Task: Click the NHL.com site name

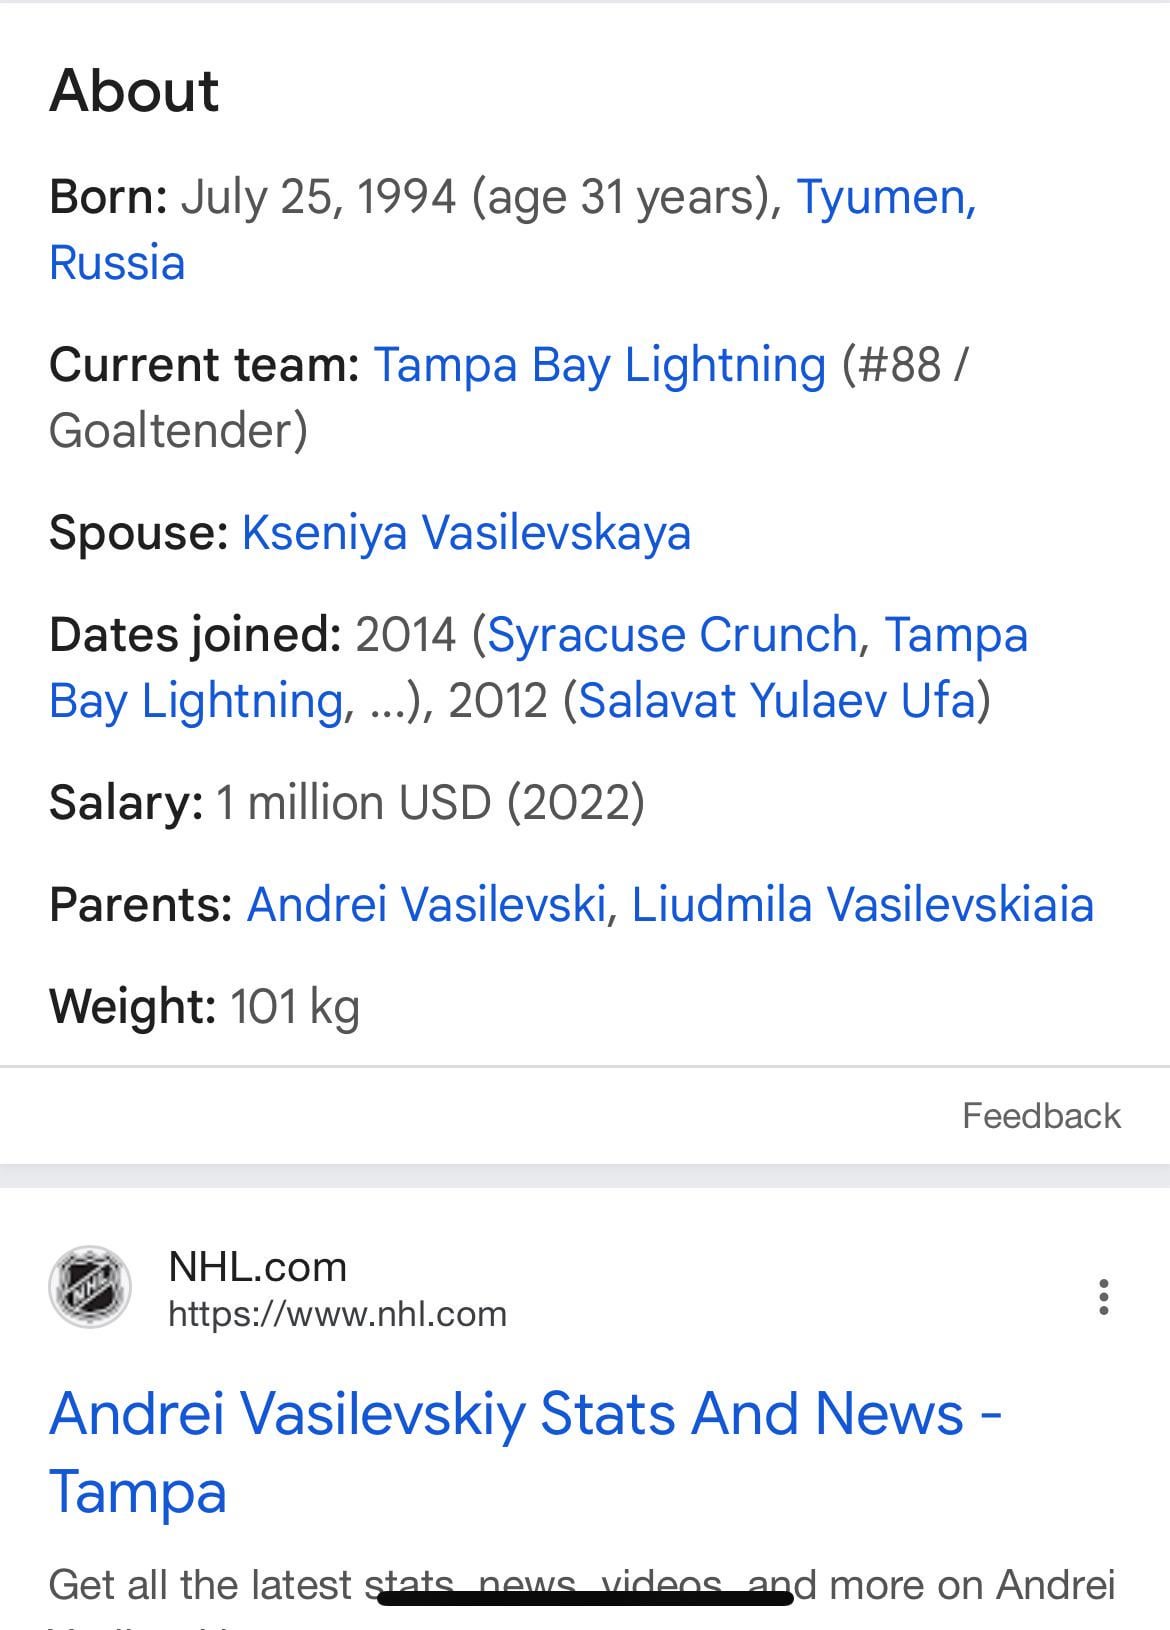Action: [x=257, y=1267]
